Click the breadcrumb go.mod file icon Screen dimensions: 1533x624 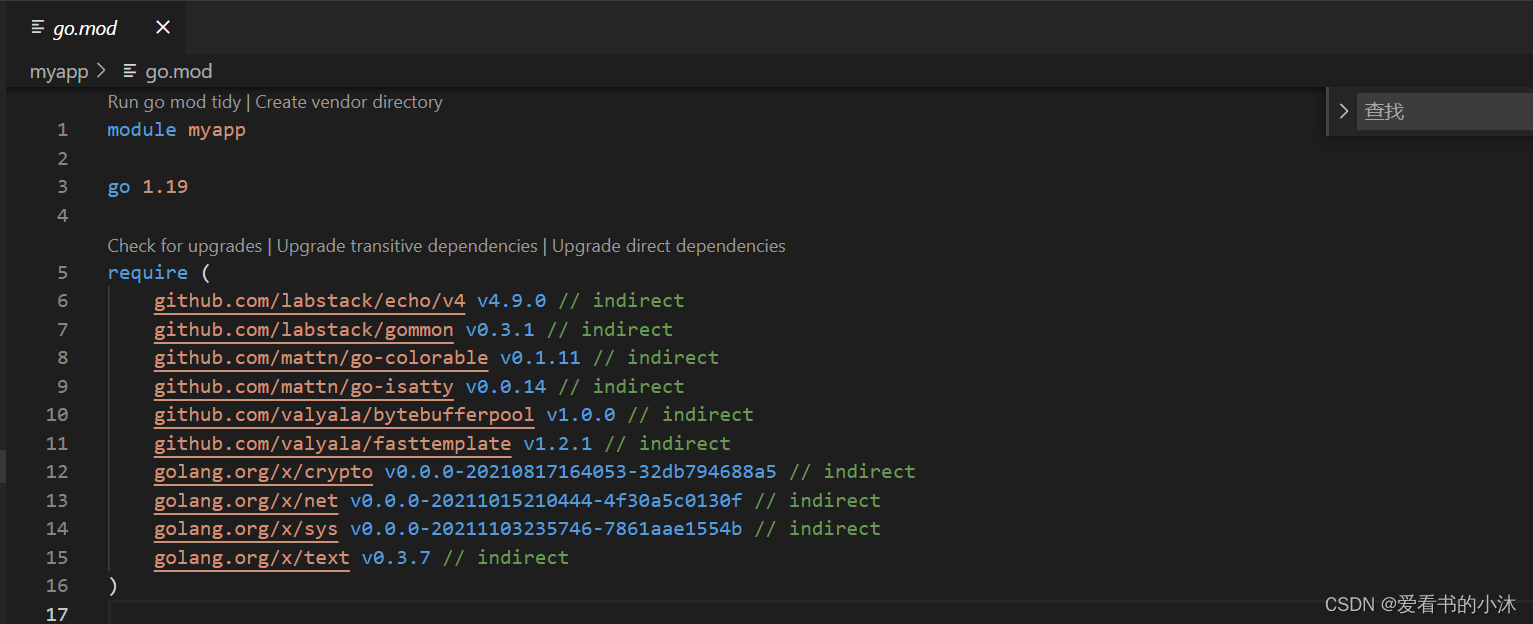tap(130, 71)
